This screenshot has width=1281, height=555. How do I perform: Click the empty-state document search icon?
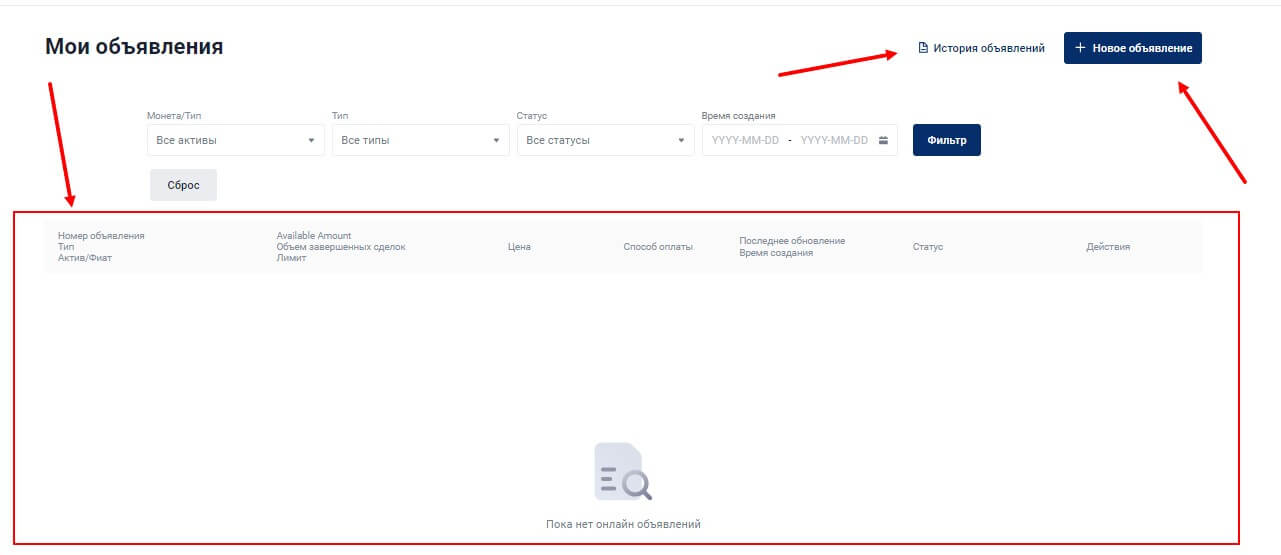(x=623, y=472)
